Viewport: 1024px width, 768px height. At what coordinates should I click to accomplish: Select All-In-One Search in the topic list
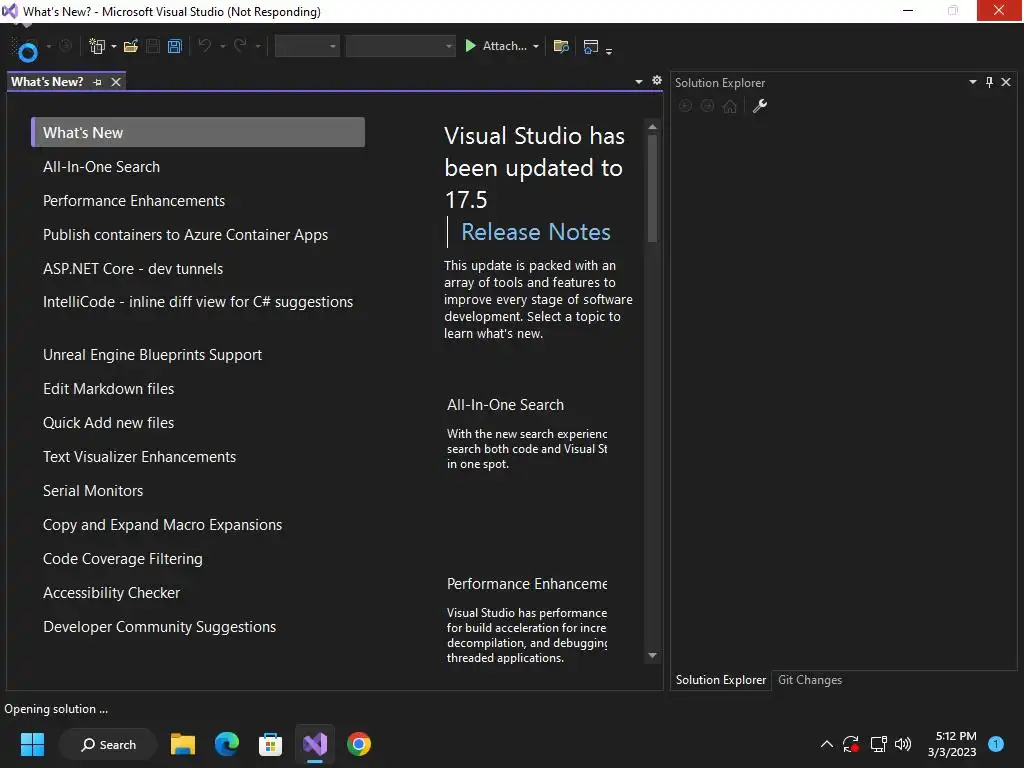101,167
